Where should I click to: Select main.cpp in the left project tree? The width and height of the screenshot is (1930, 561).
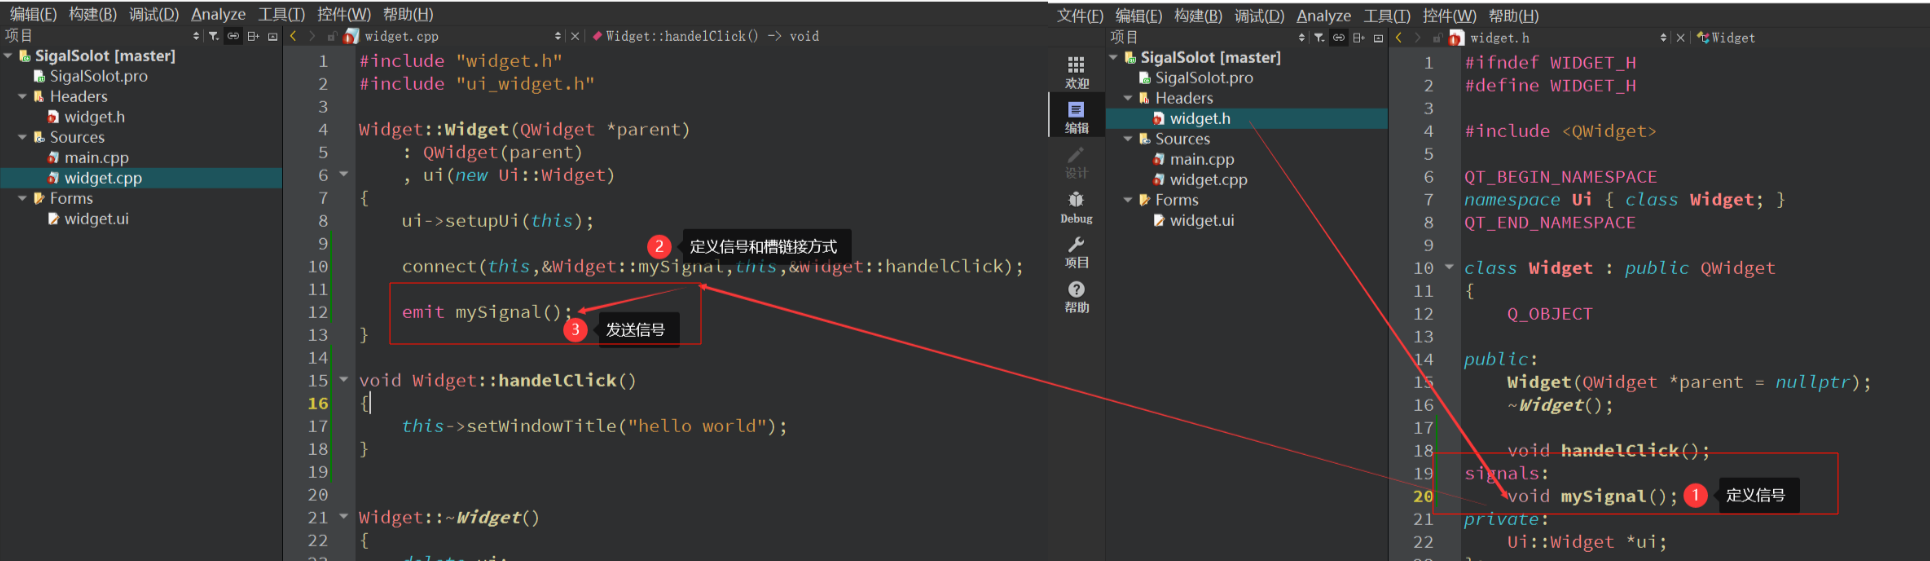(x=96, y=158)
